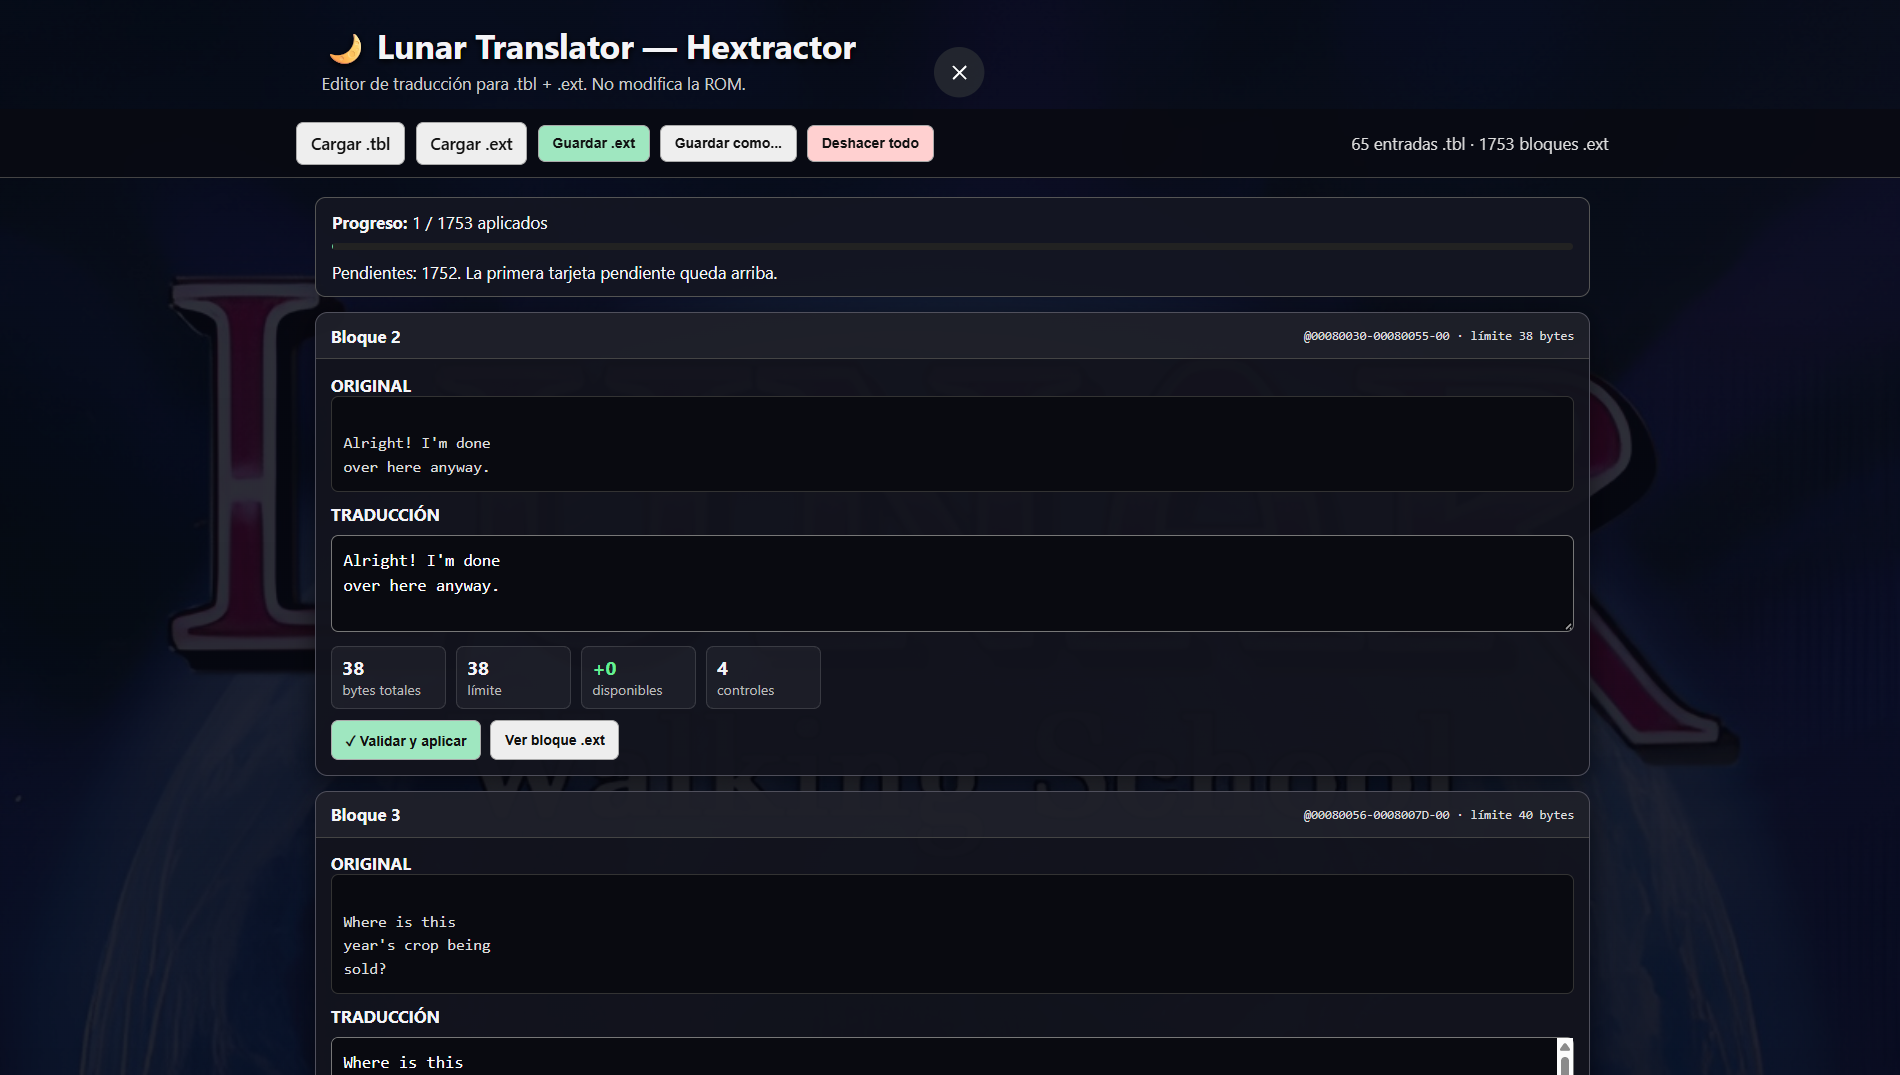Choose Guardar como... to save as
1900x1075 pixels.
click(x=728, y=143)
